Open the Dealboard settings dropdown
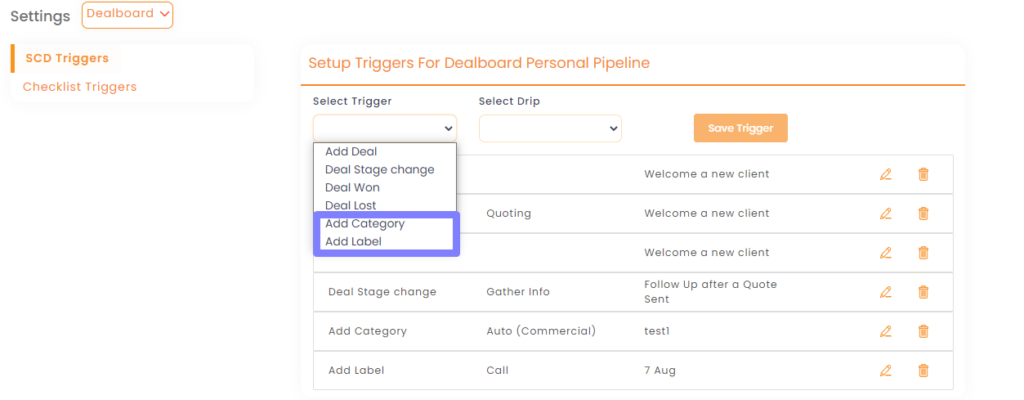 click(127, 15)
